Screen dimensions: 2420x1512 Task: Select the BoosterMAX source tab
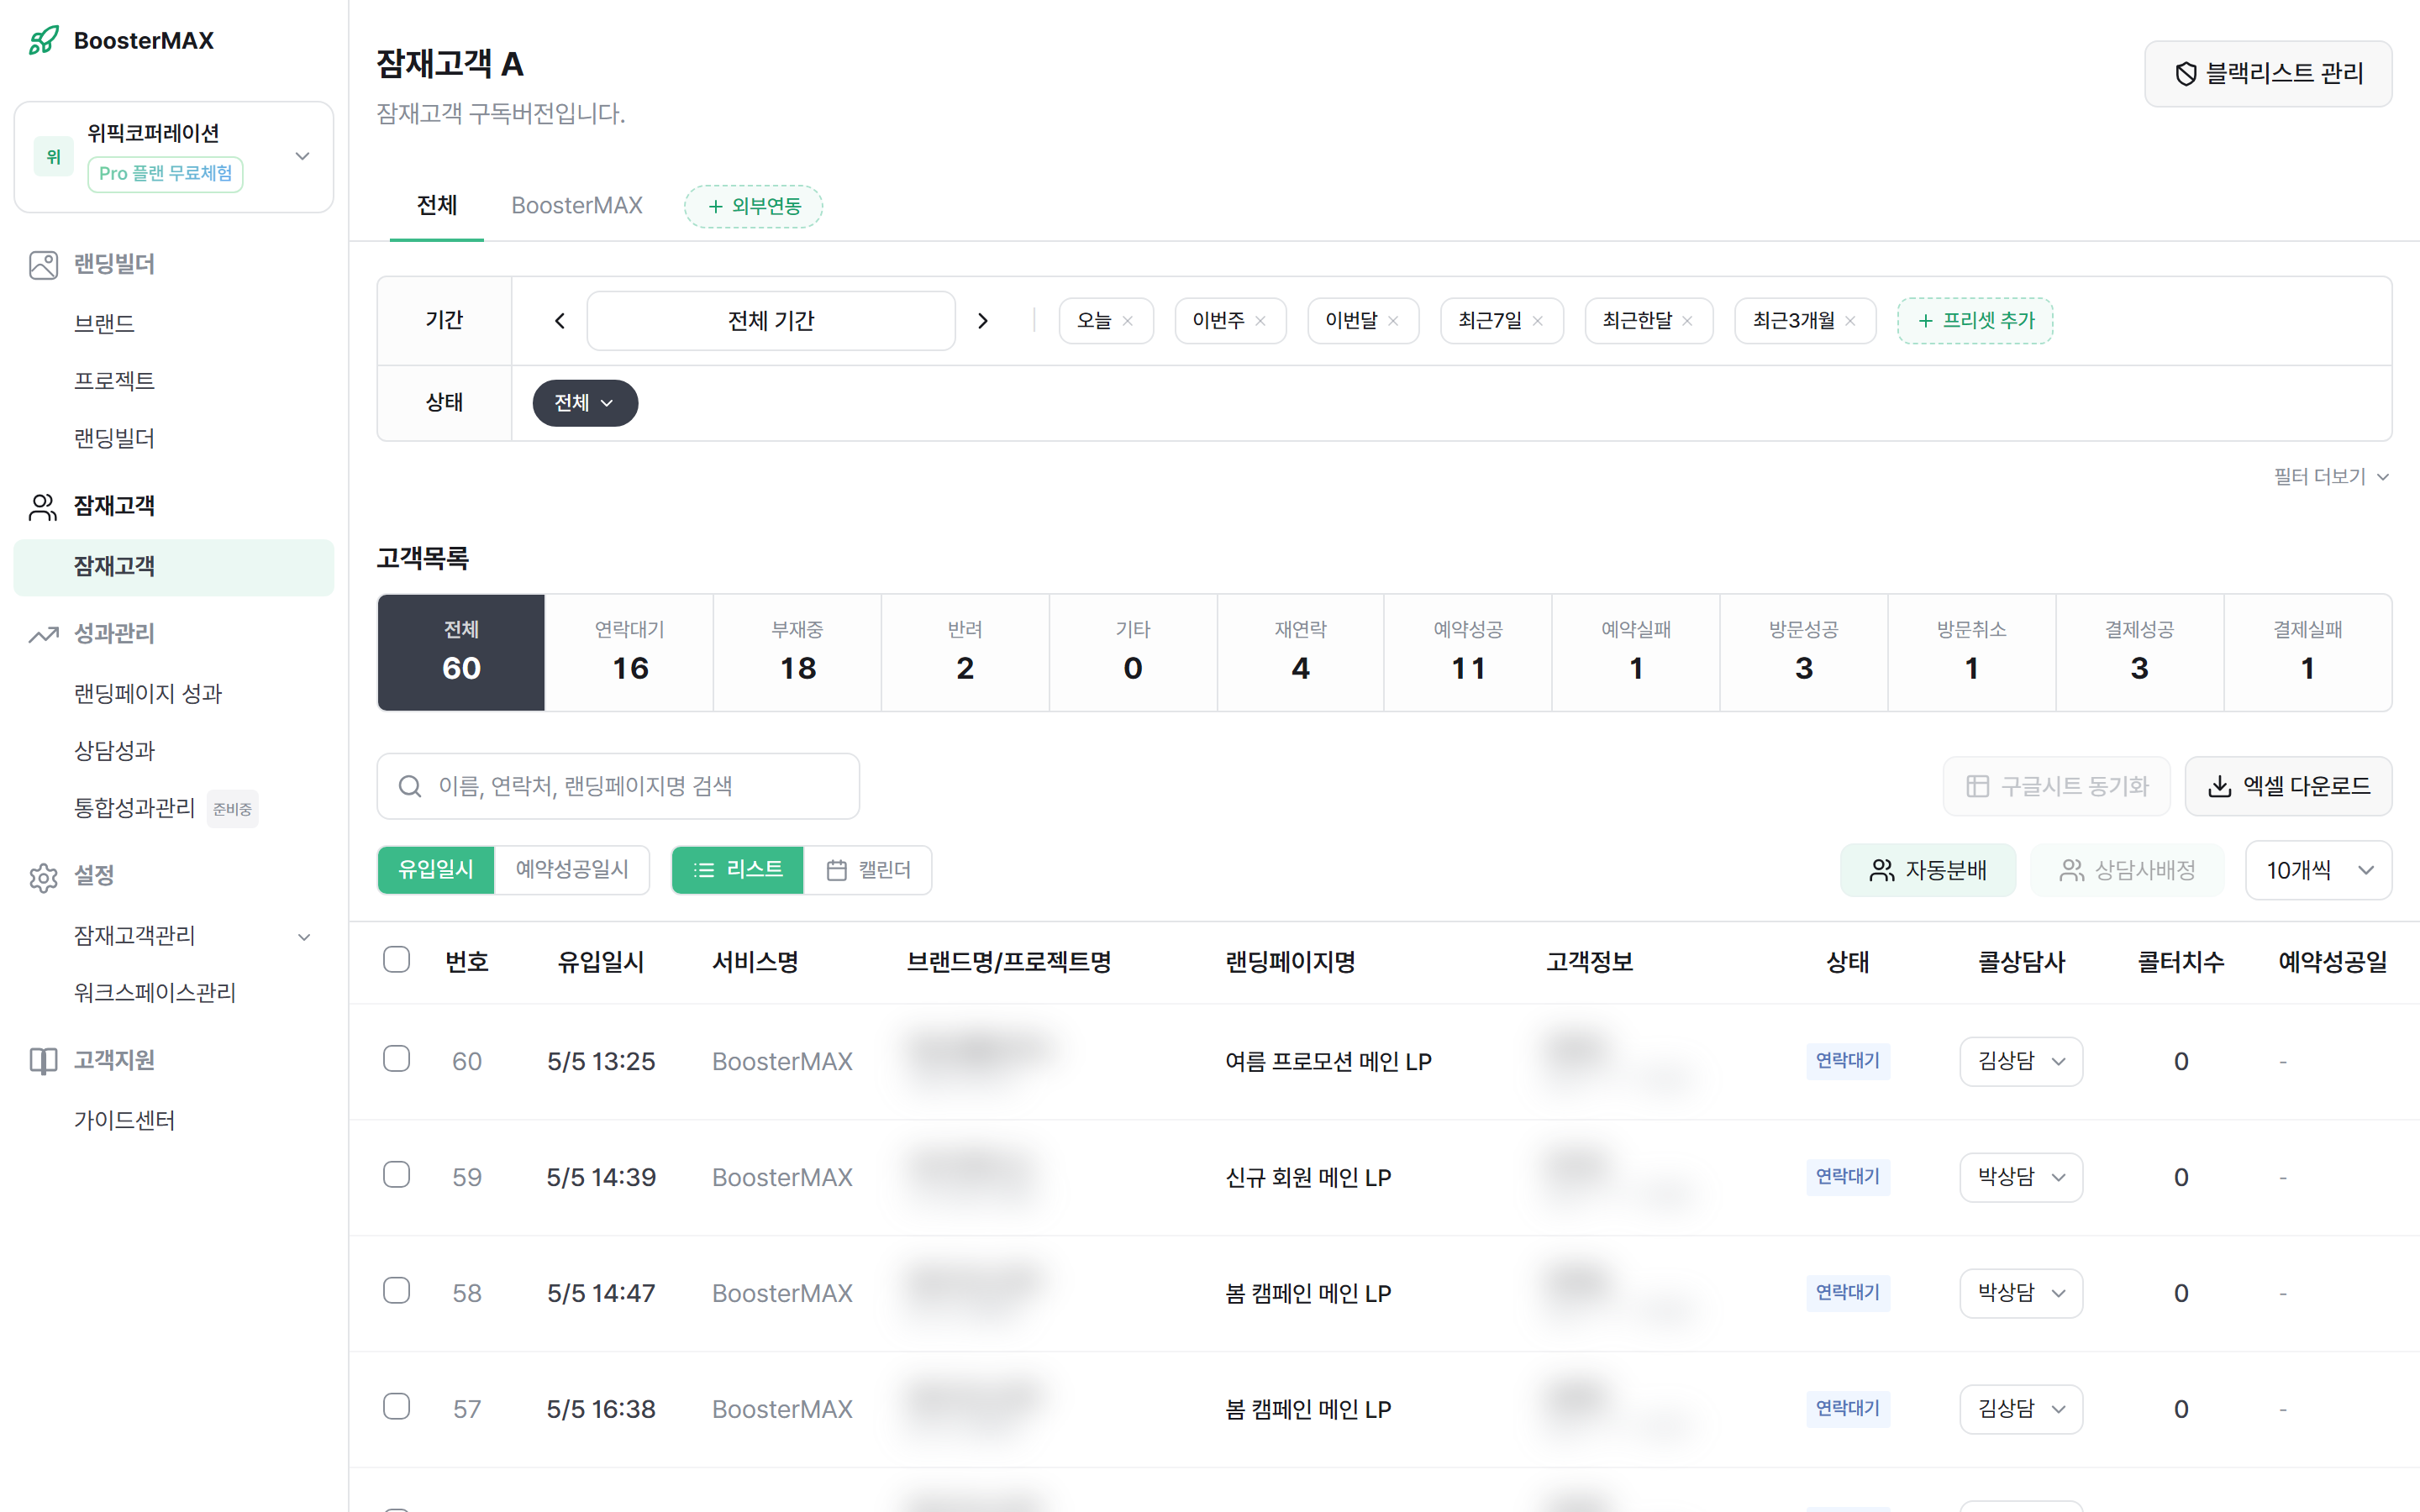click(577, 206)
